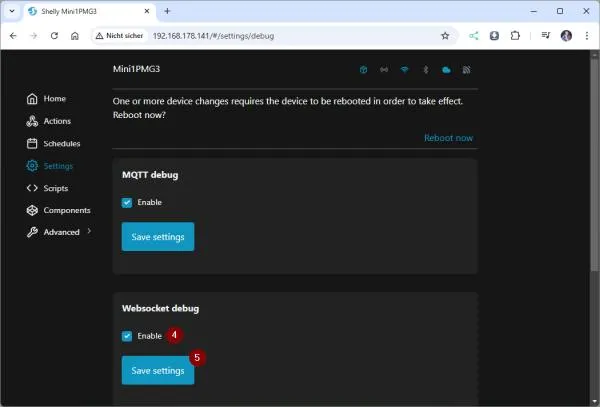
Task: Open the media control playlist icon
Action: (x=546, y=36)
